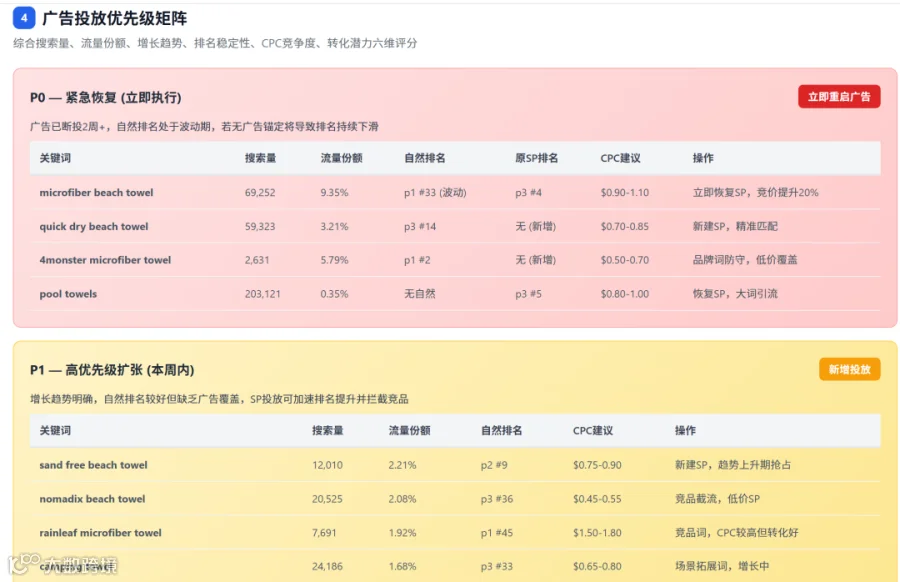
Task: Click action 竞品词，CPC较高但转化好
Action: tap(736, 533)
